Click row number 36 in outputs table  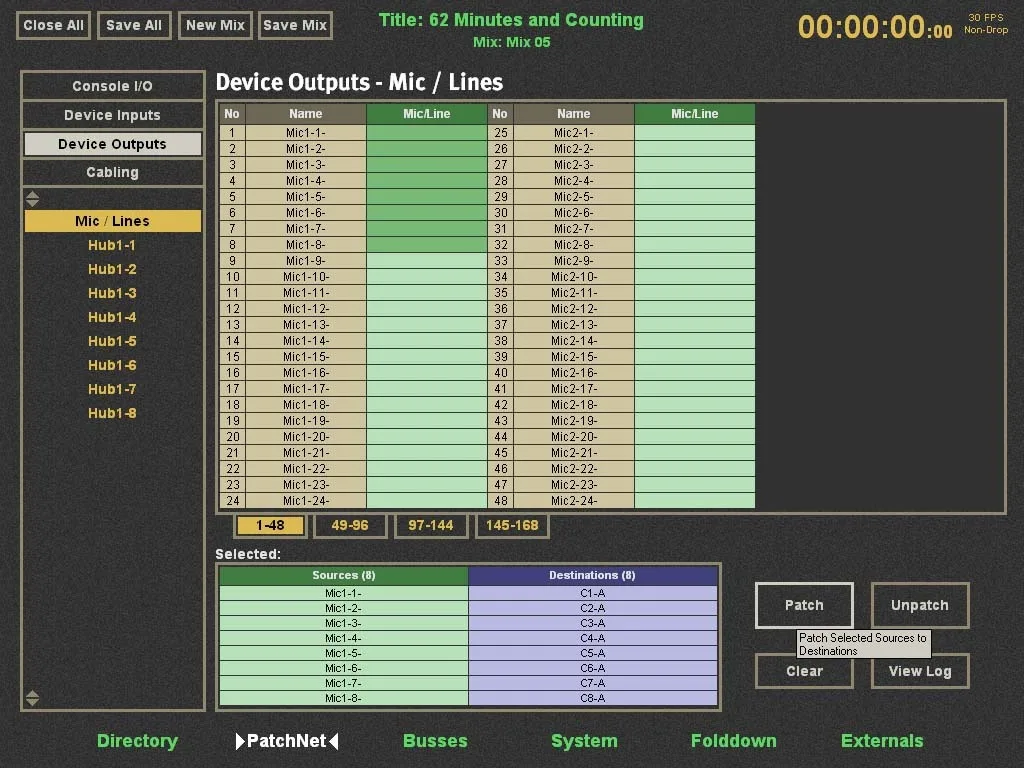[x=500, y=309]
